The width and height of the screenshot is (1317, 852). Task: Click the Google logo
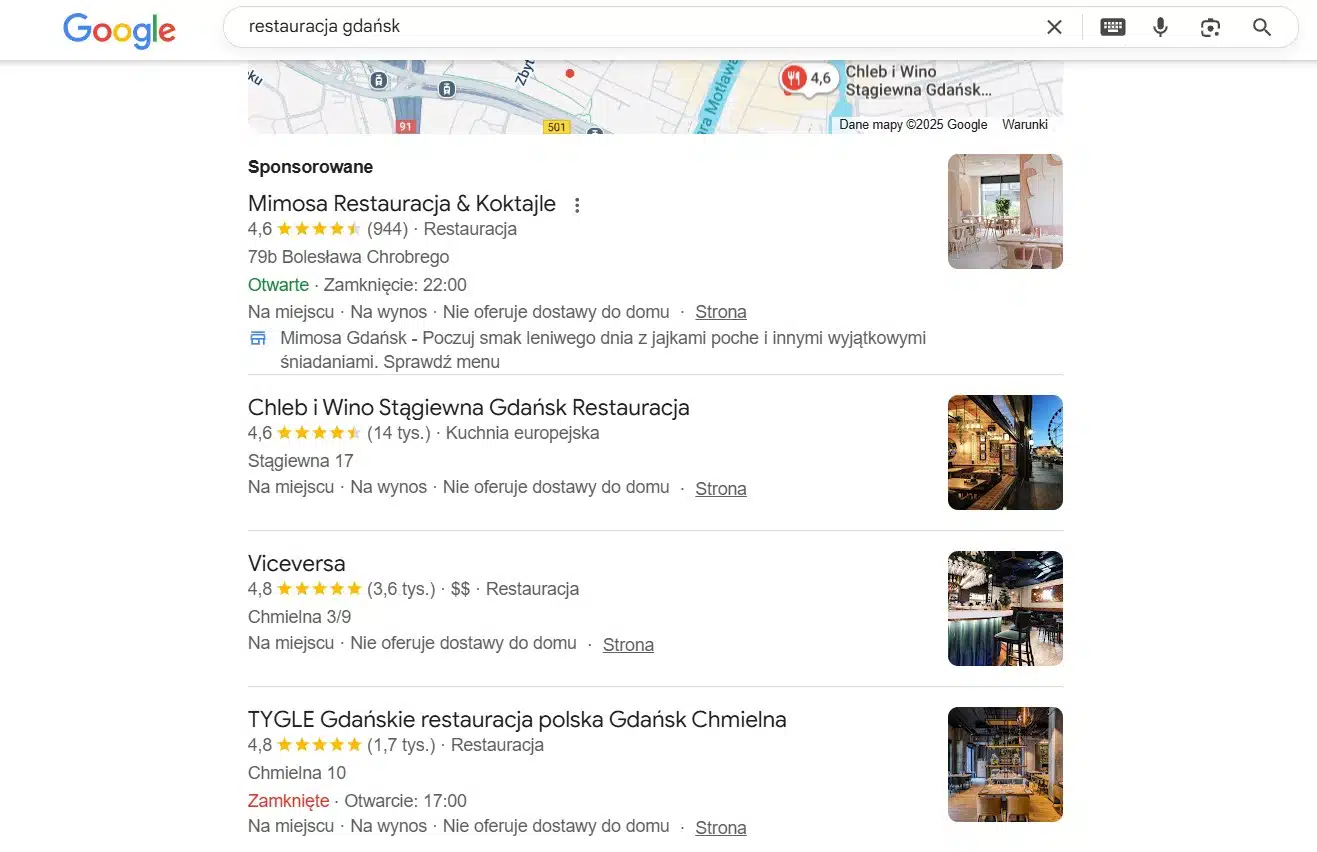pos(119,29)
